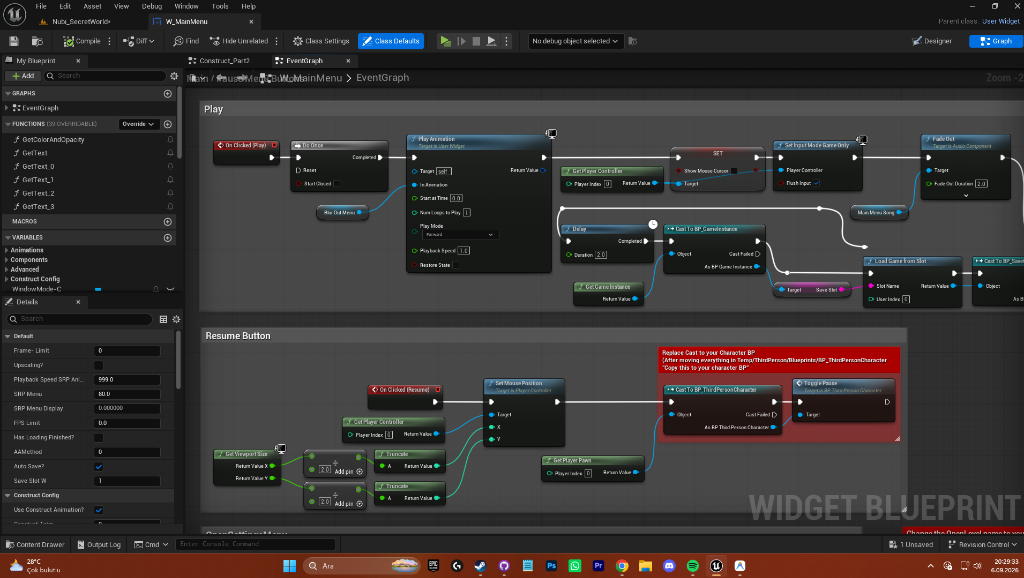1024x578 pixels.
Task: Open the User Widget parent class link
Action: 1000,22
